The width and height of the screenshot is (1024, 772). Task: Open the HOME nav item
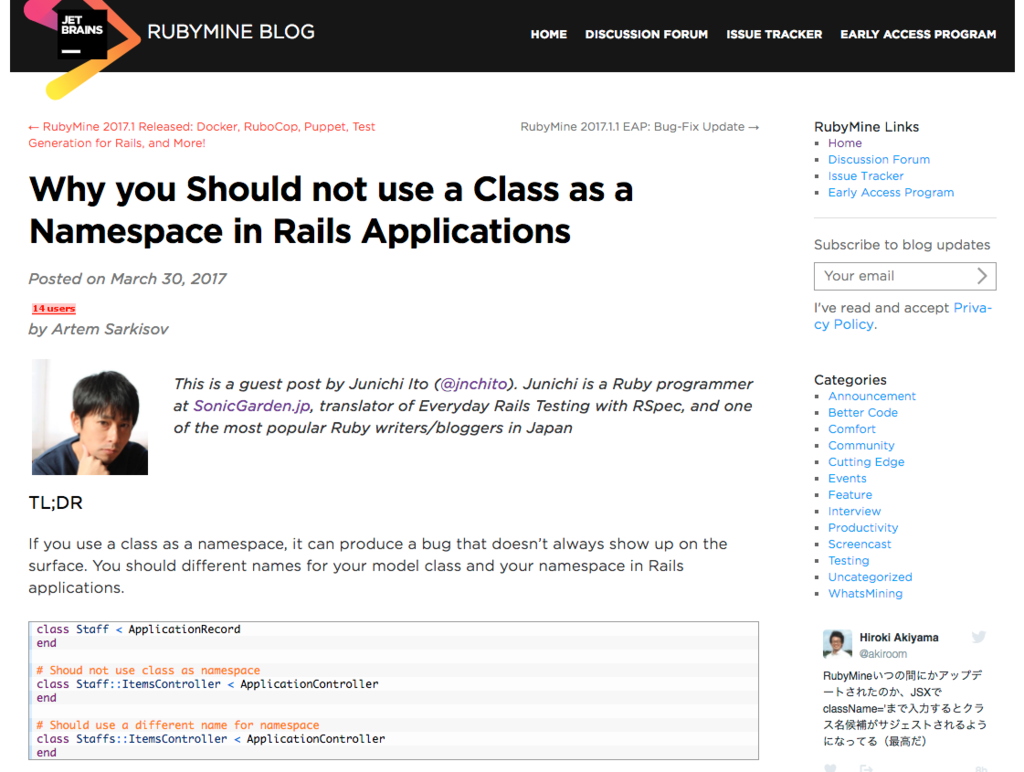point(549,34)
